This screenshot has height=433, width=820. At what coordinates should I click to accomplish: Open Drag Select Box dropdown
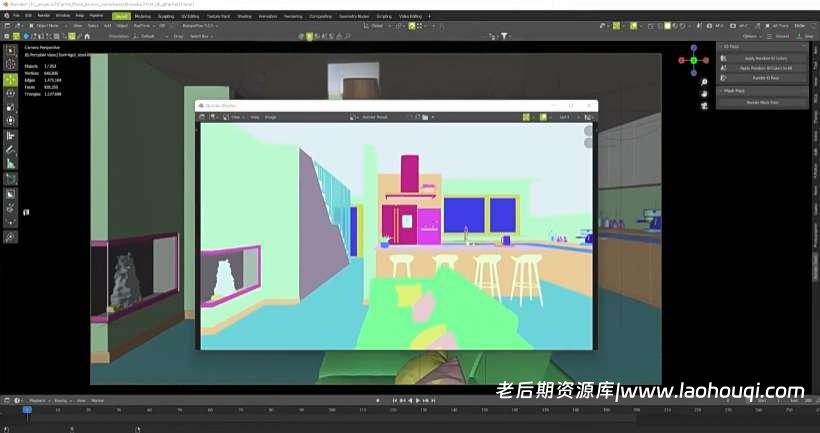point(201,36)
